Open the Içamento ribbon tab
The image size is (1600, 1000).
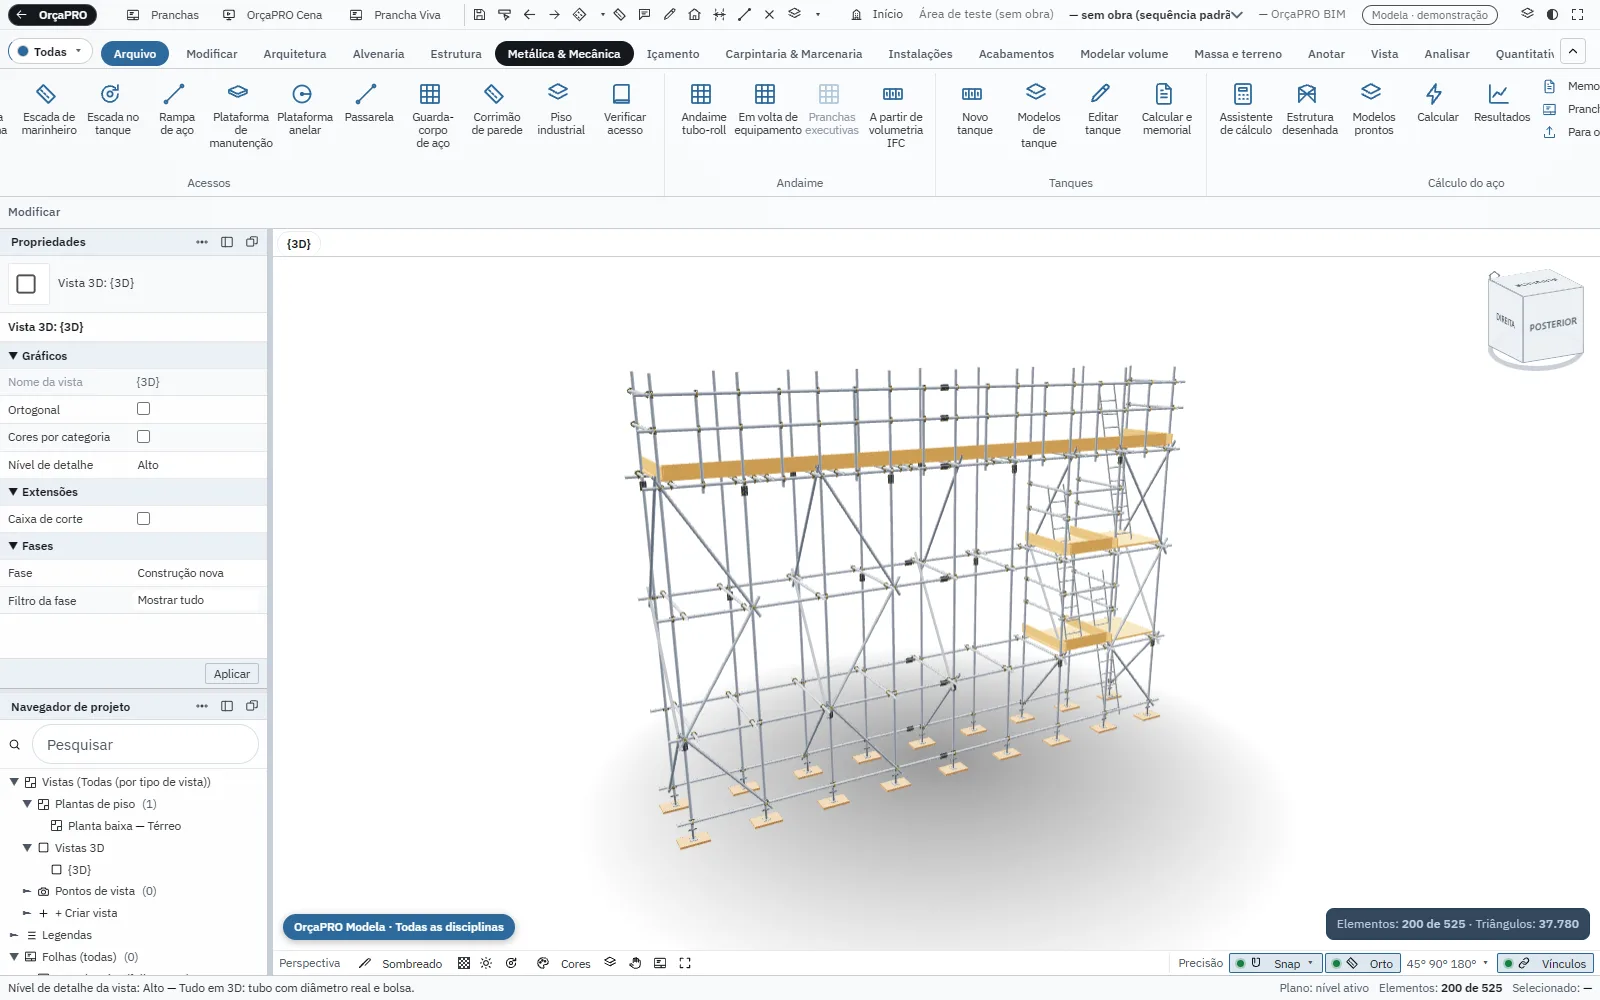(x=672, y=54)
